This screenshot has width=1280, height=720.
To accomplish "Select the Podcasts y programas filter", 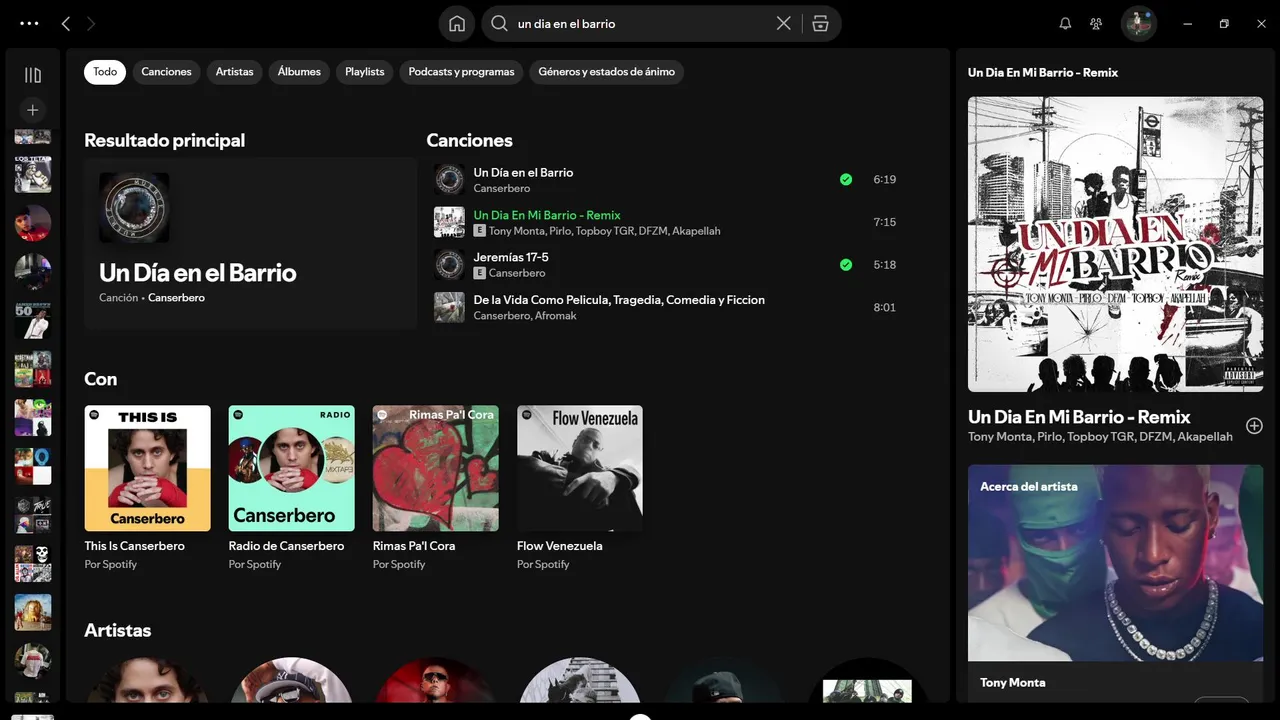I will tap(461, 72).
